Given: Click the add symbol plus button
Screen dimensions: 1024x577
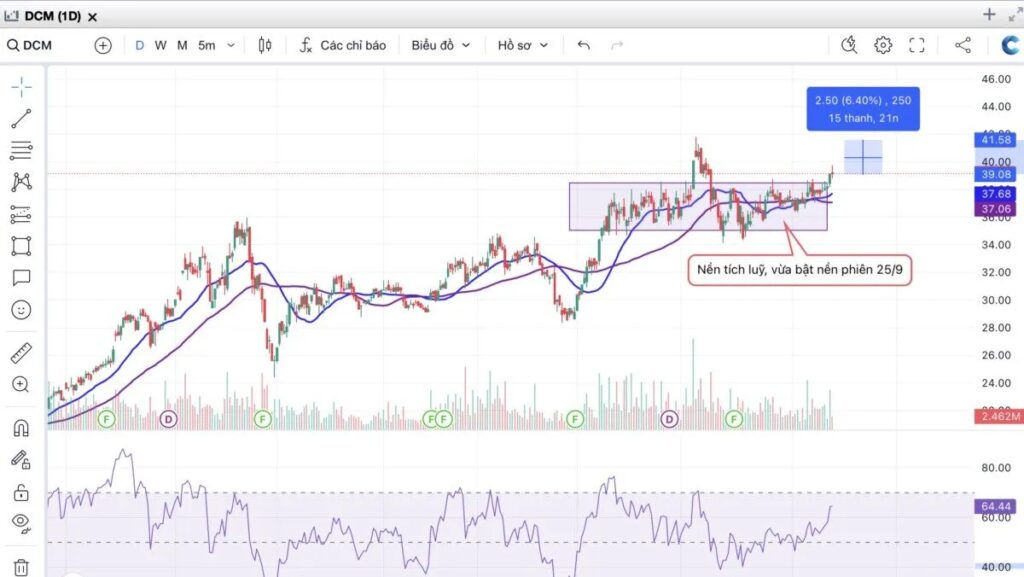Looking at the screenshot, I should point(103,45).
